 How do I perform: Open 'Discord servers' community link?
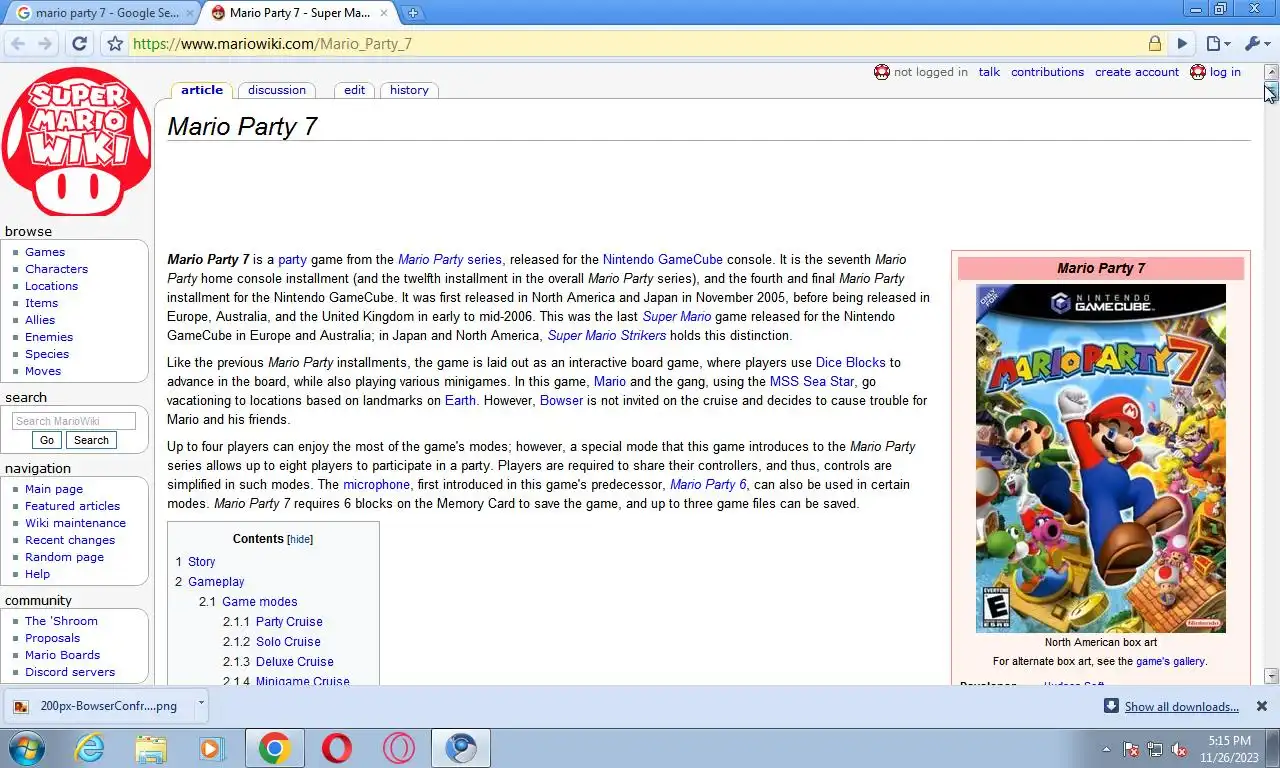click(x=70, y=672)
